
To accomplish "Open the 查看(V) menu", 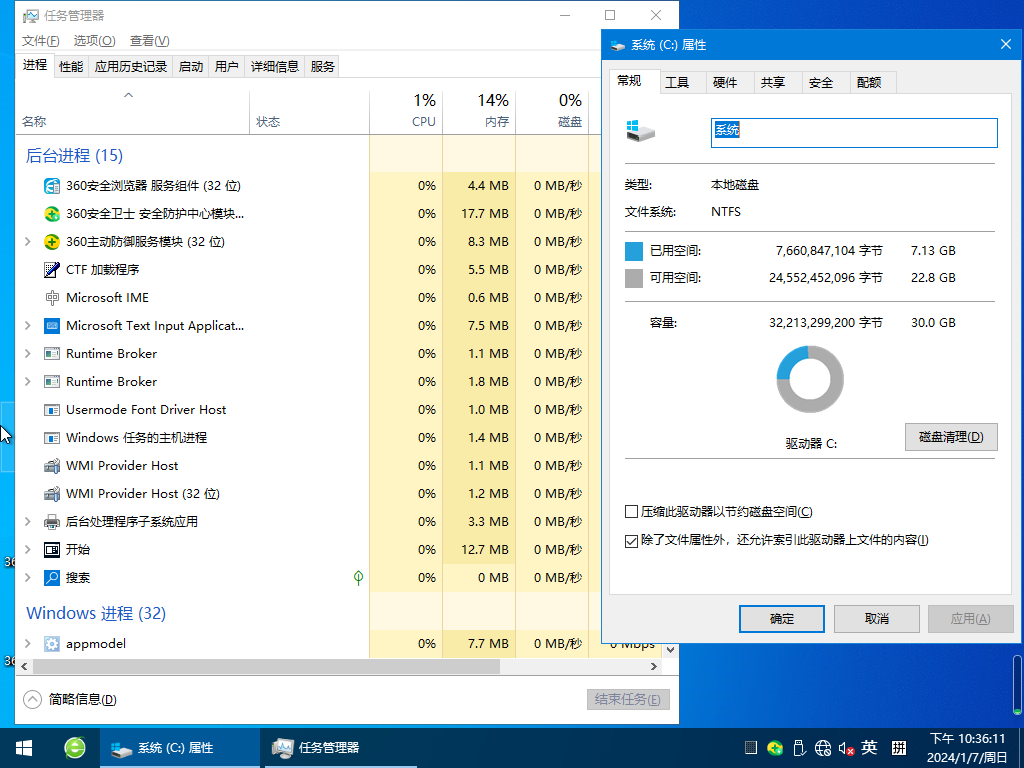I will (x=150, y=41).
